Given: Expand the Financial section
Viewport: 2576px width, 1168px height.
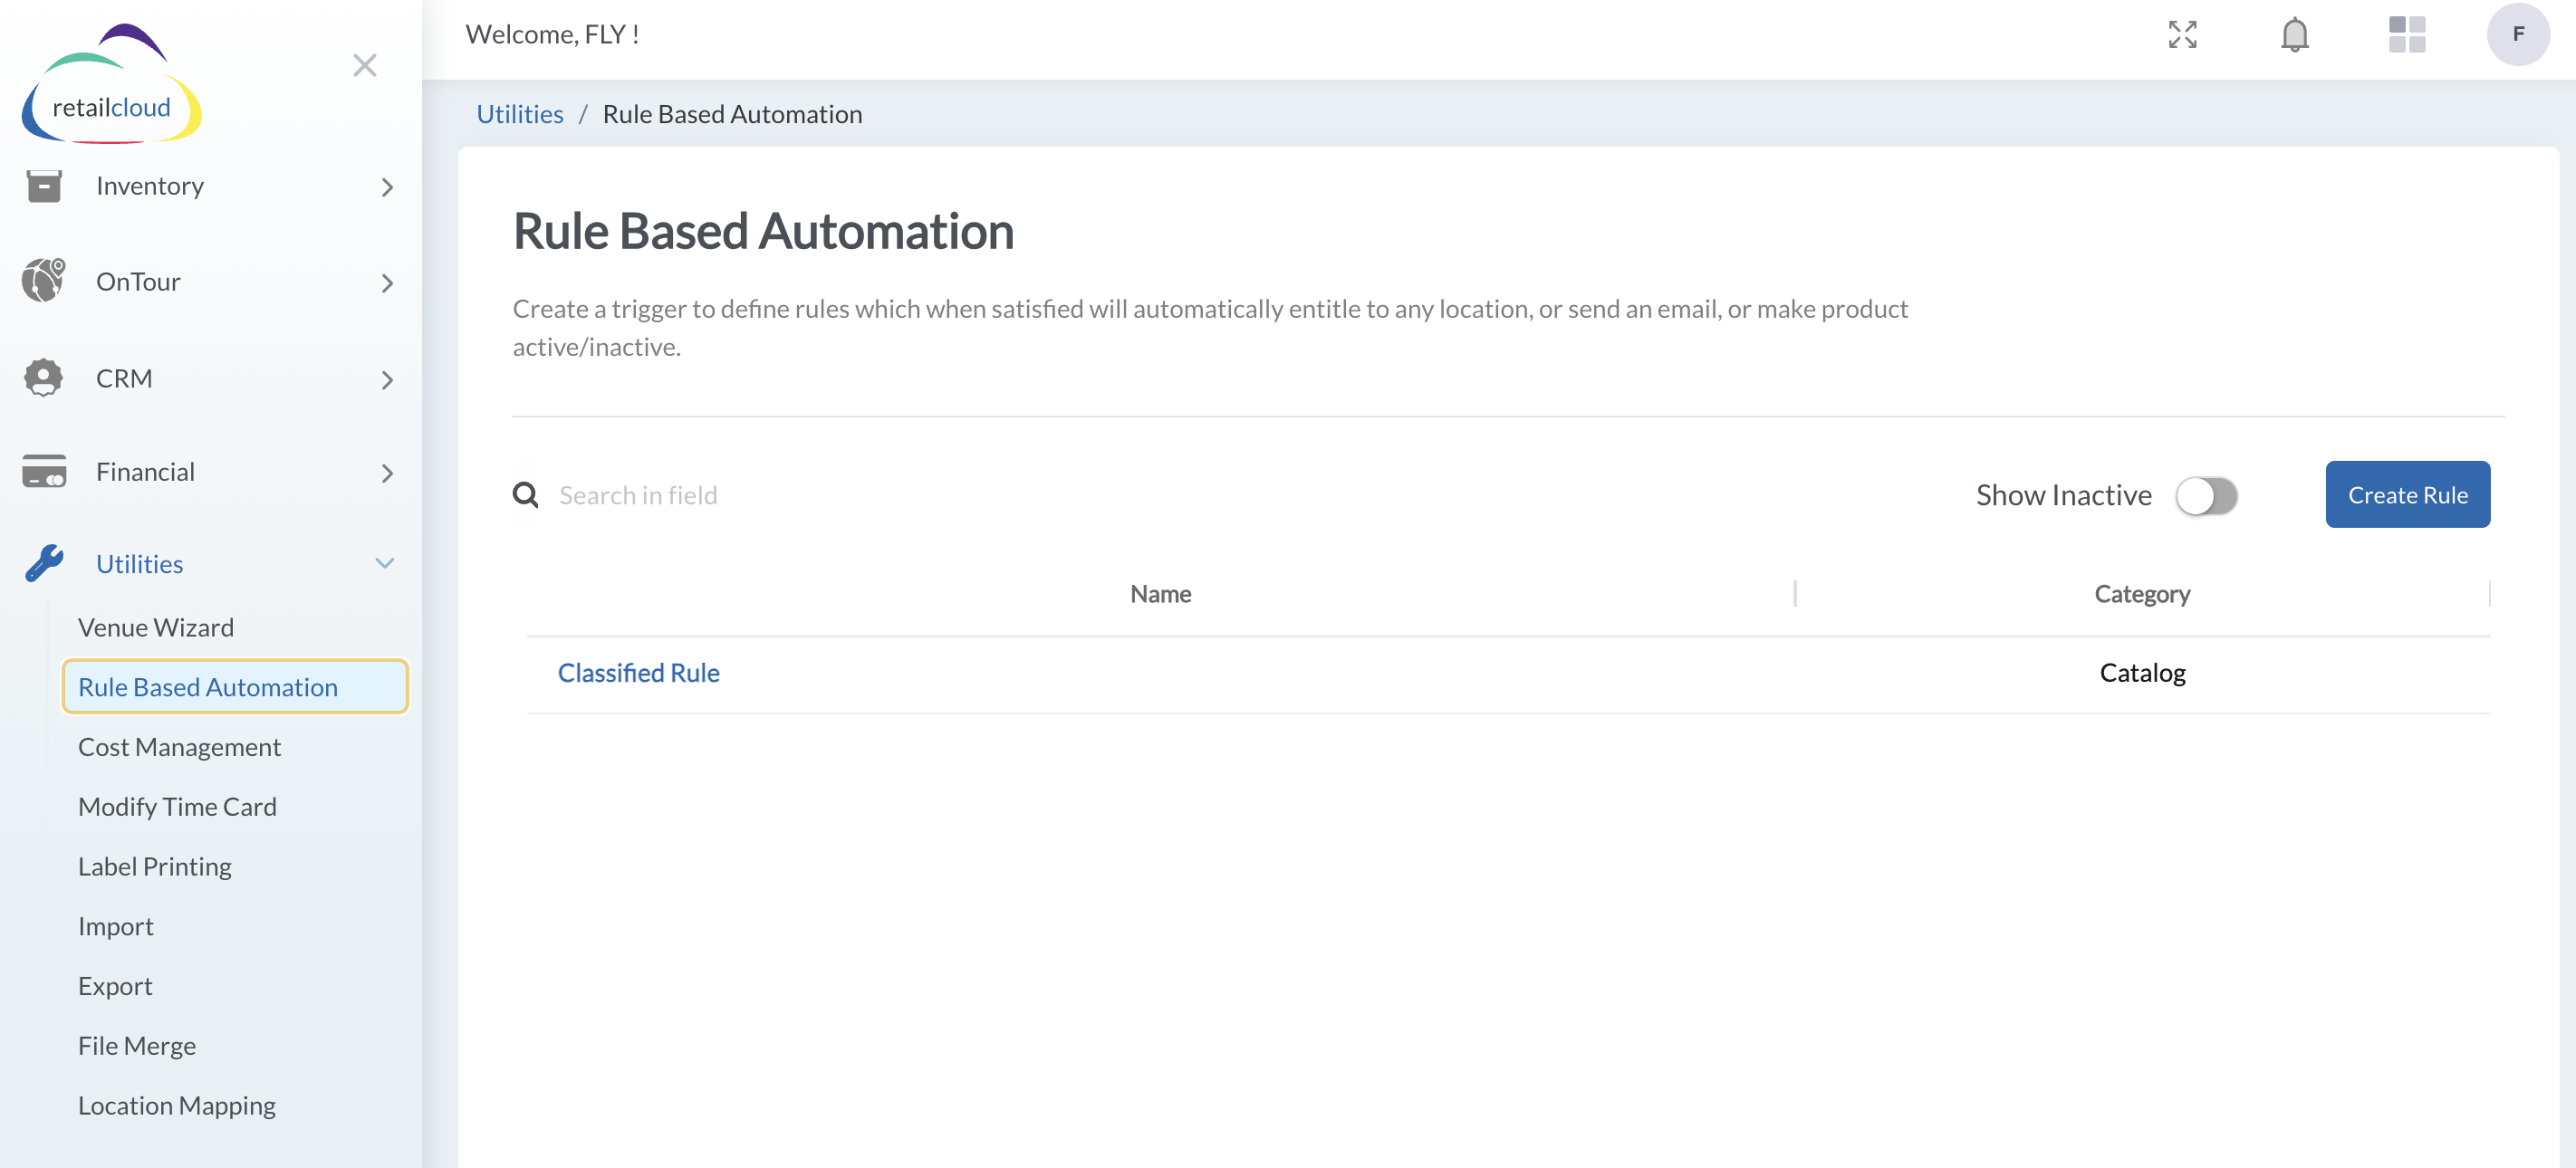Looking at the screenshot, I should tap(387, 473).
